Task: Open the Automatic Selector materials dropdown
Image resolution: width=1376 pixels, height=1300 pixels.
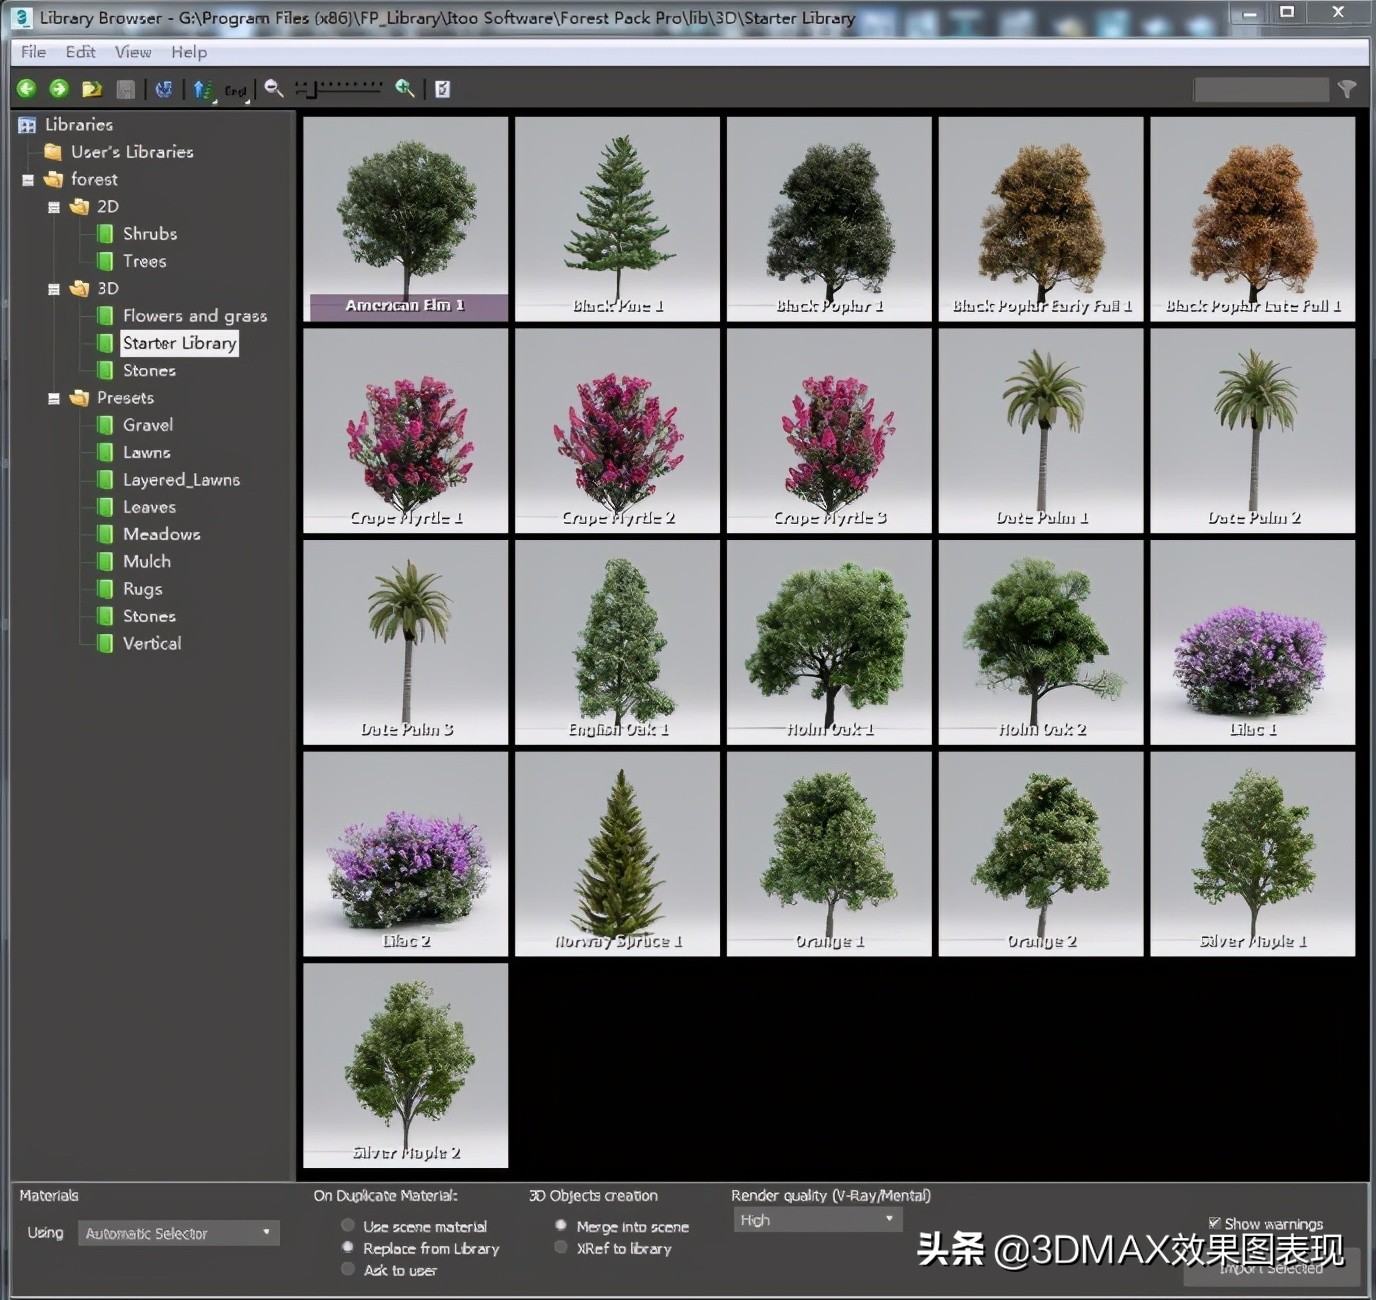Action: 178,1233
